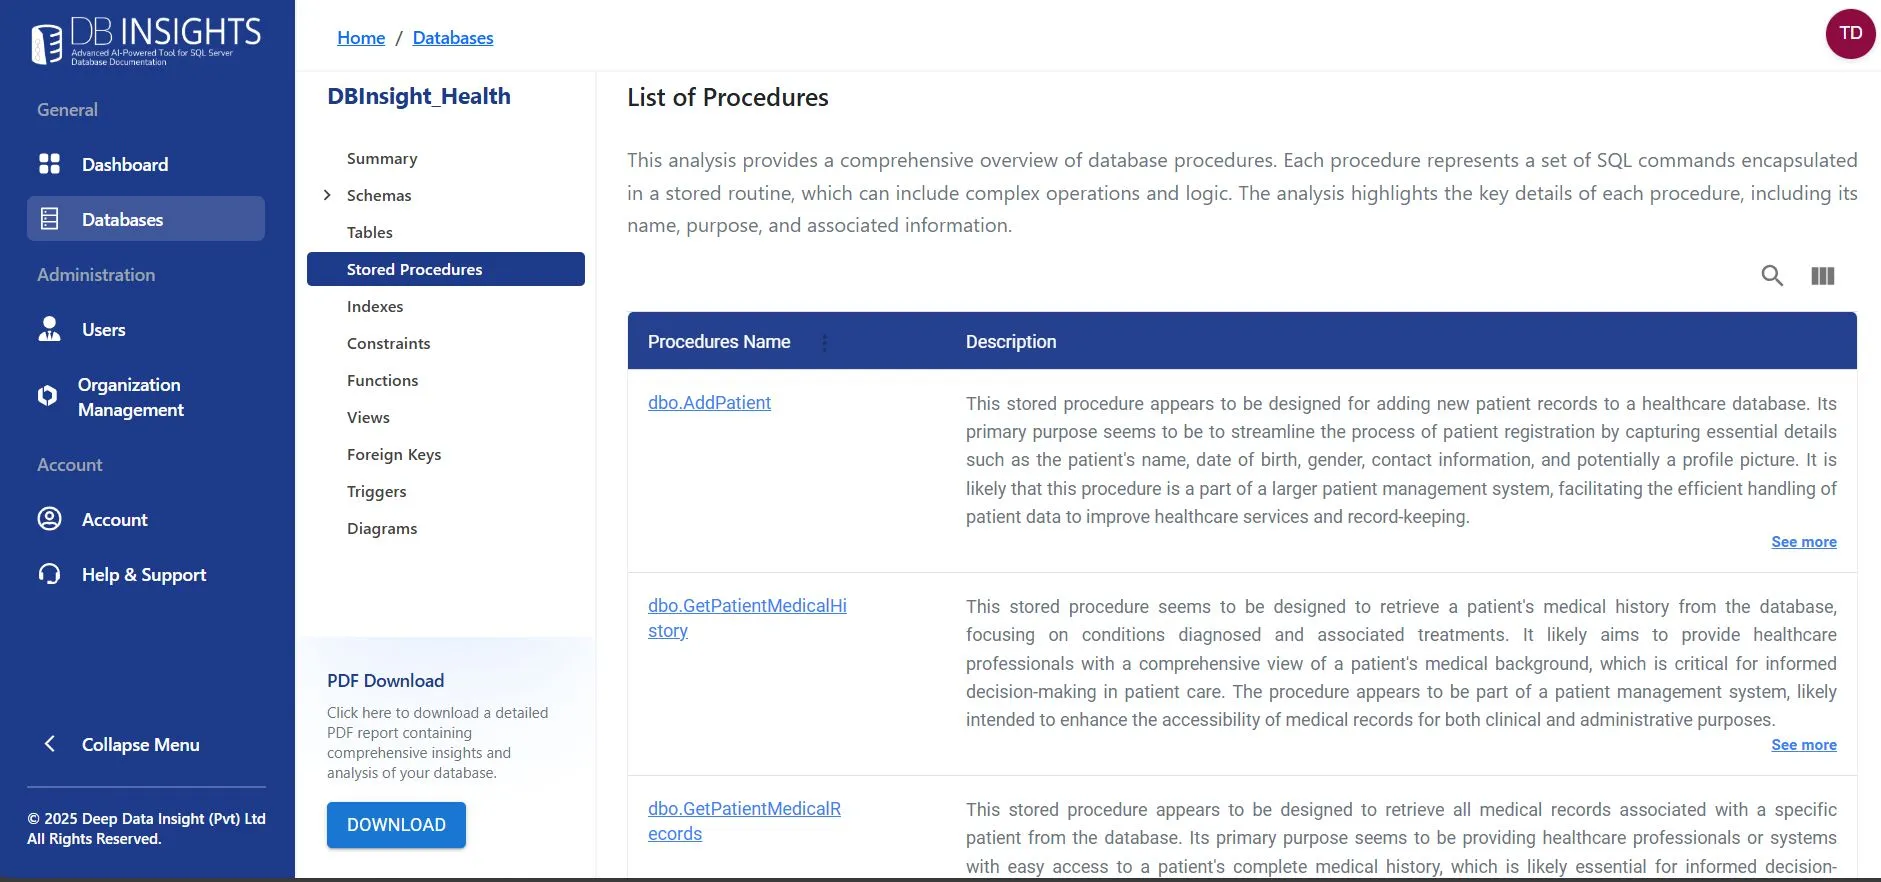Screen dimensions: 1881x882
Task: Open the dbo.AddPatient procedure link
Action: coord(709,403)
